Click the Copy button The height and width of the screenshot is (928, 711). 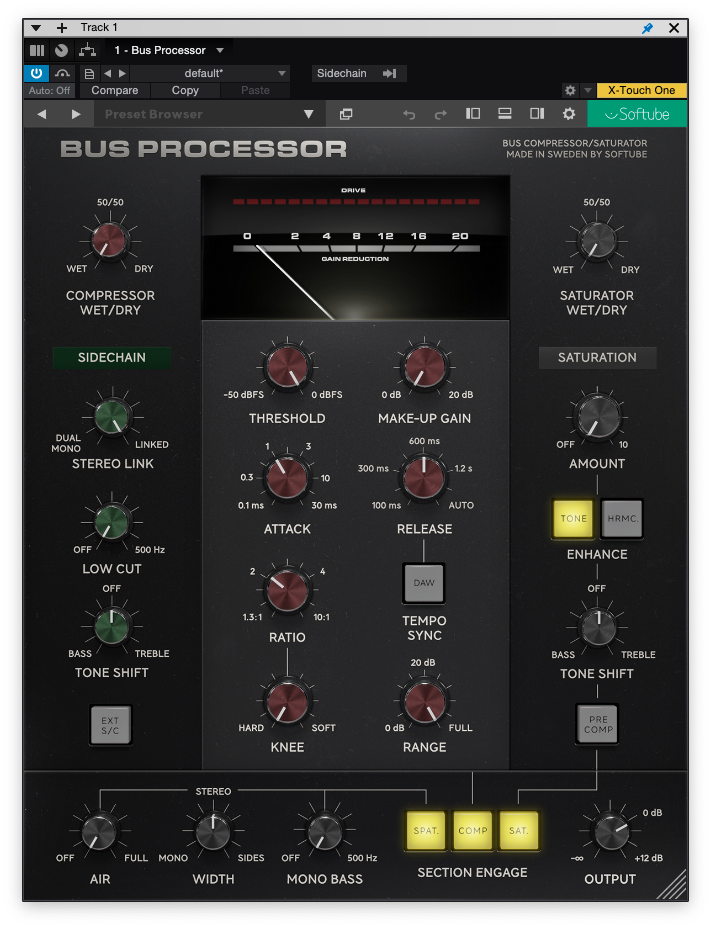click(x=185, y=91)
